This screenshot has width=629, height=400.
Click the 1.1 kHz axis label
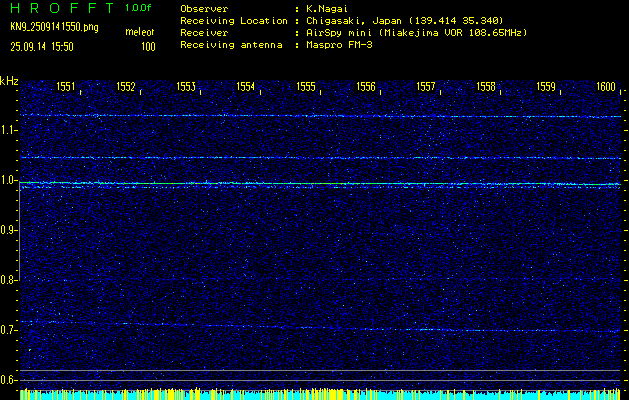coord(7,130)
